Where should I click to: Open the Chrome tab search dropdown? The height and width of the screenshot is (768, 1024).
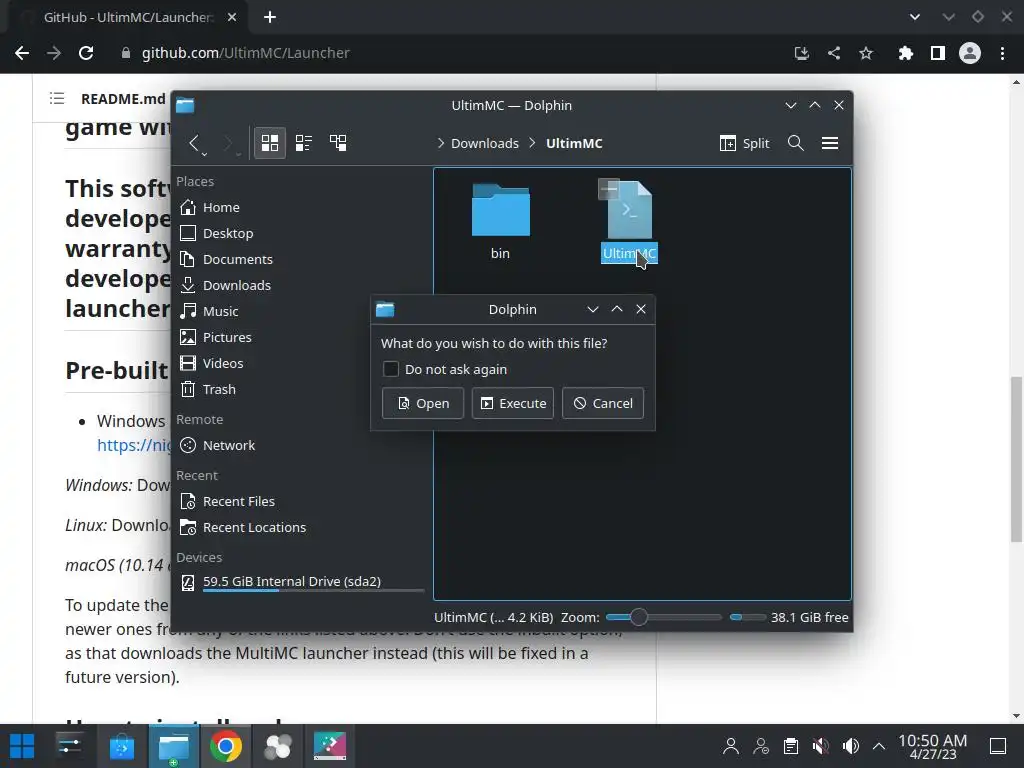pyautogui.click(x=915, y=18)
